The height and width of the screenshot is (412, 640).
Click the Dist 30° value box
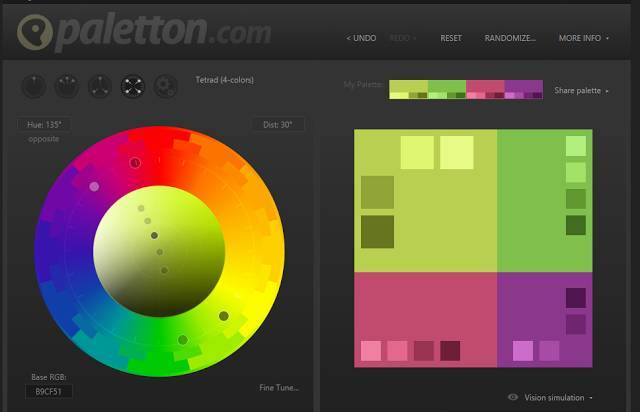(x=278, y=125)
